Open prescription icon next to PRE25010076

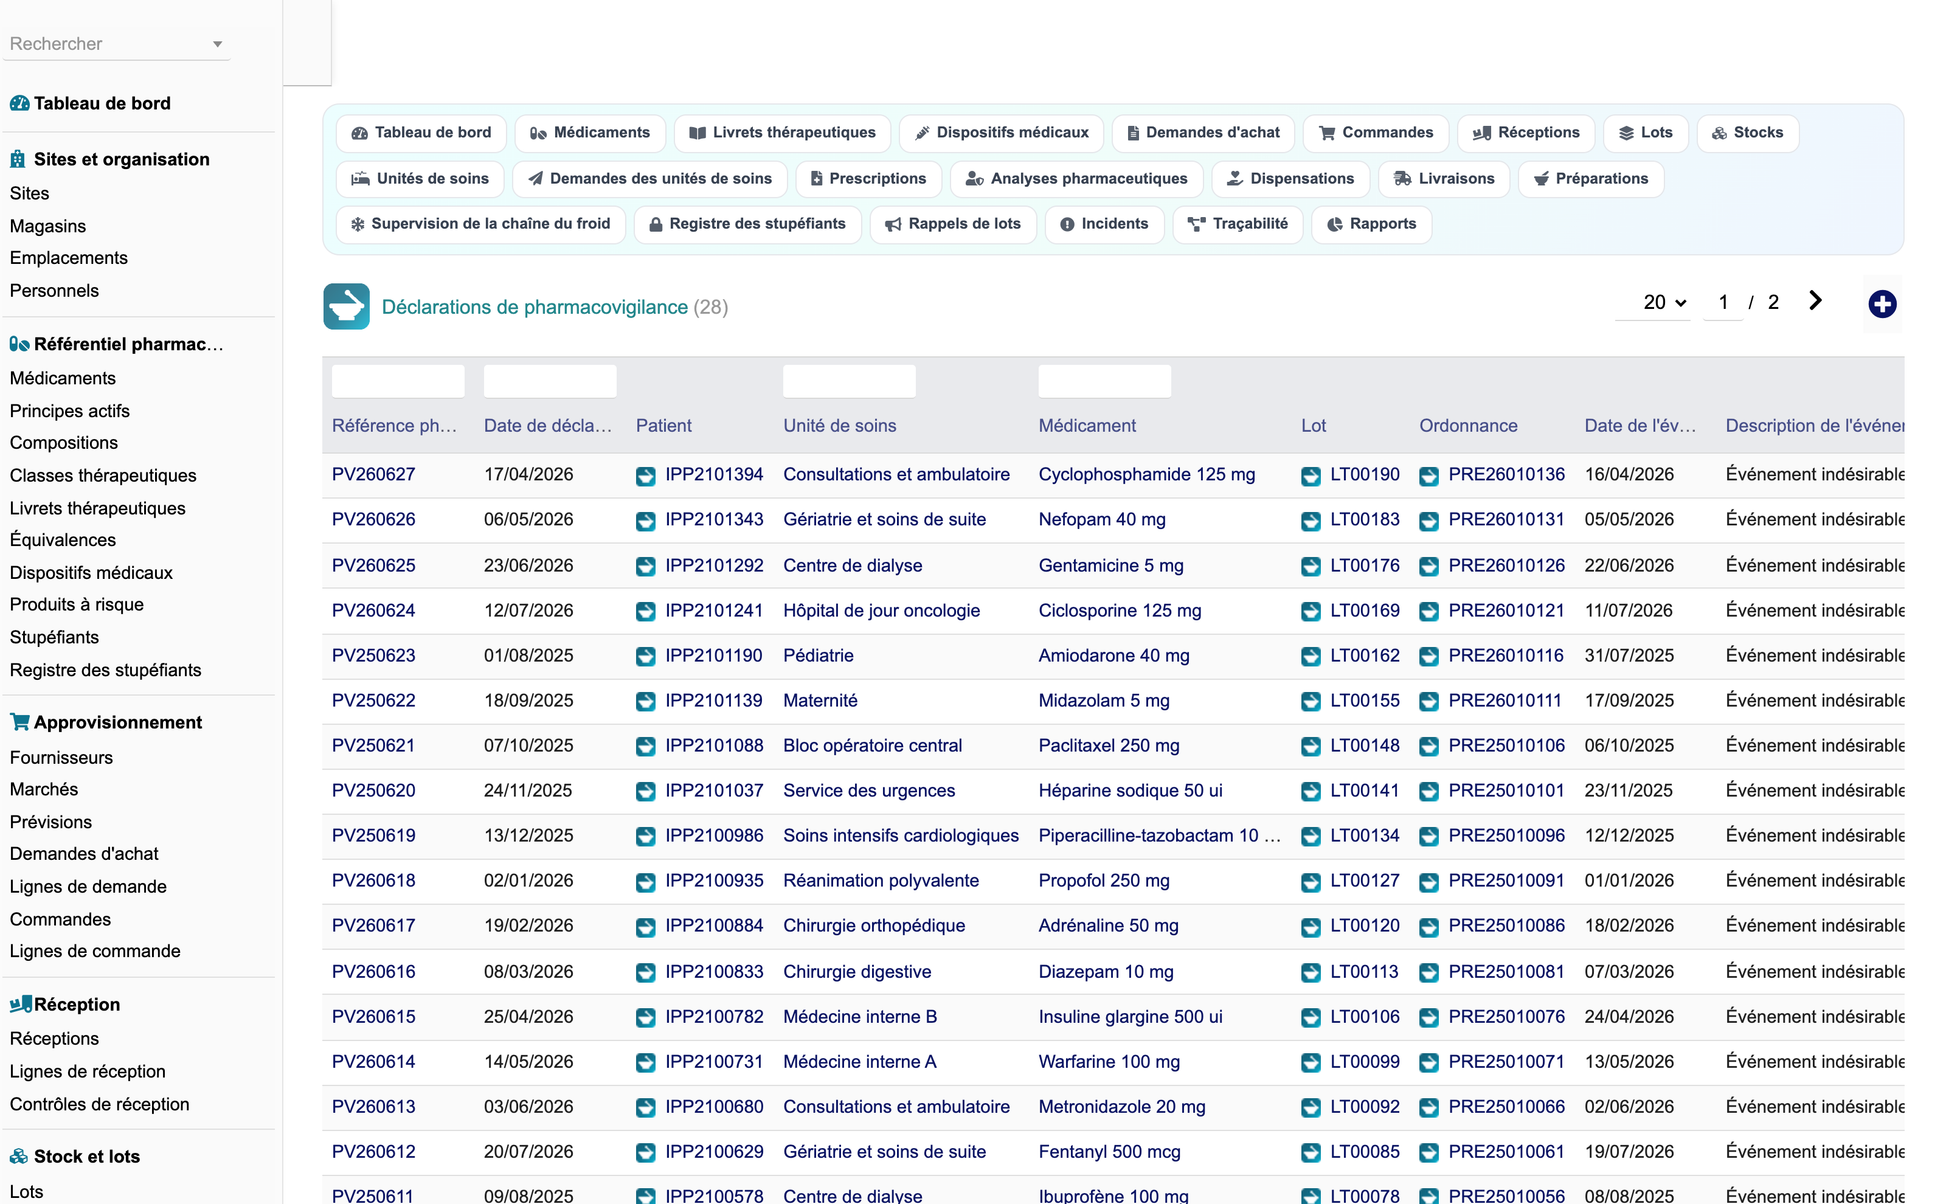click(1429, 1018)
